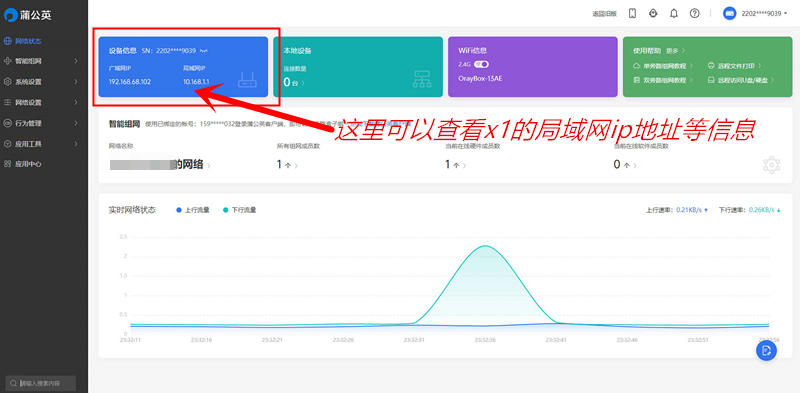The image size is (800, 393).
Task: Click the router icon in 设备信息 card
Action: tap(247, 80)
